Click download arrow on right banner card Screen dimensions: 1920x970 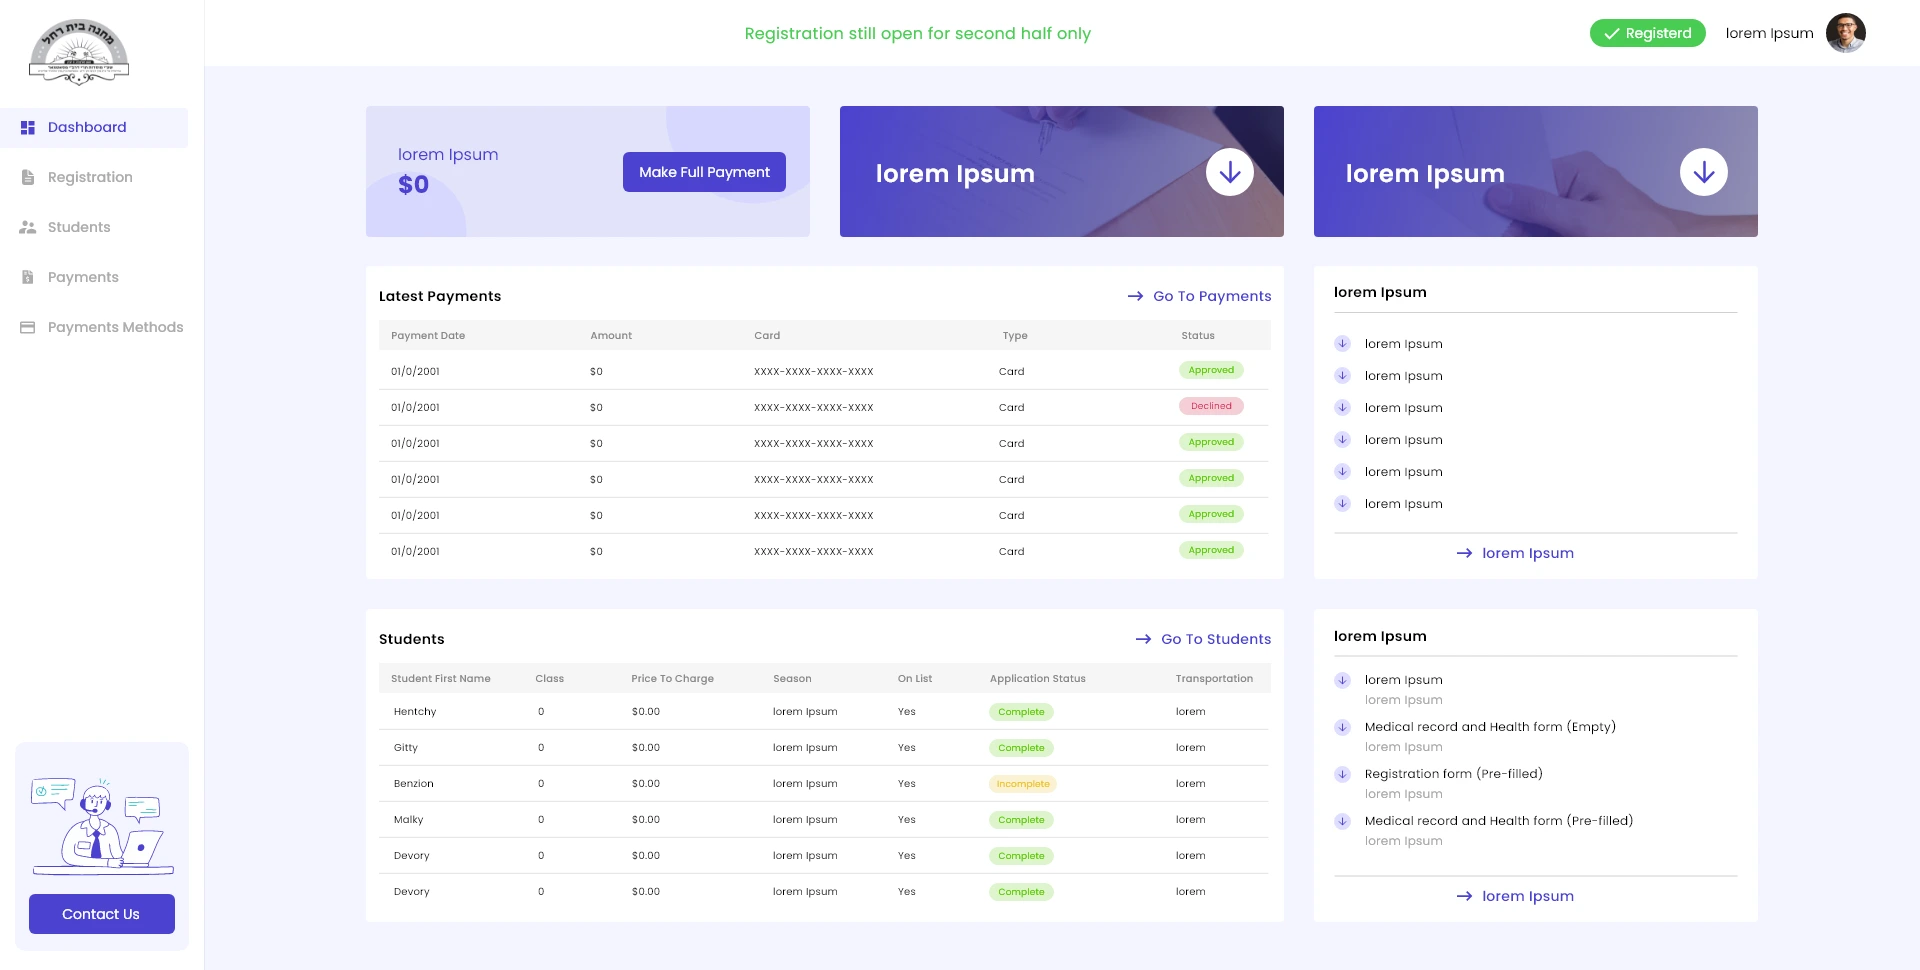tap(1703, 173)
